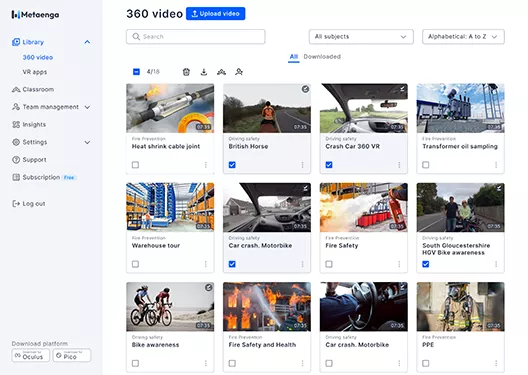Uncheck South Gloucestershire HGV Bike awareness checkbox

tap(426, 264)
